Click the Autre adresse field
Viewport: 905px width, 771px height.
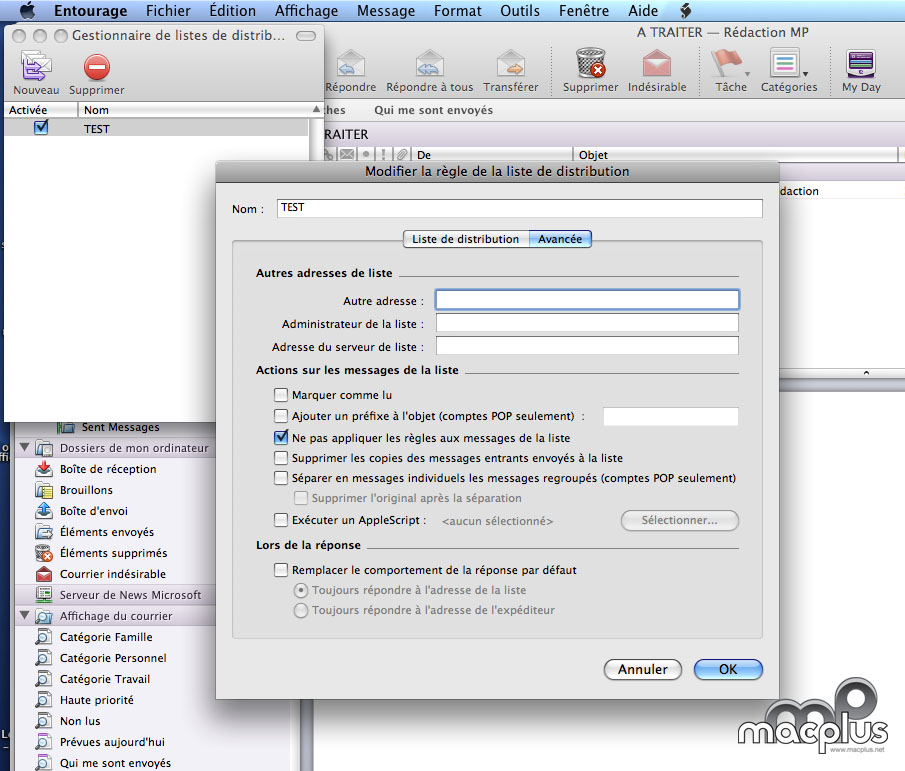(x=587, y=300)
